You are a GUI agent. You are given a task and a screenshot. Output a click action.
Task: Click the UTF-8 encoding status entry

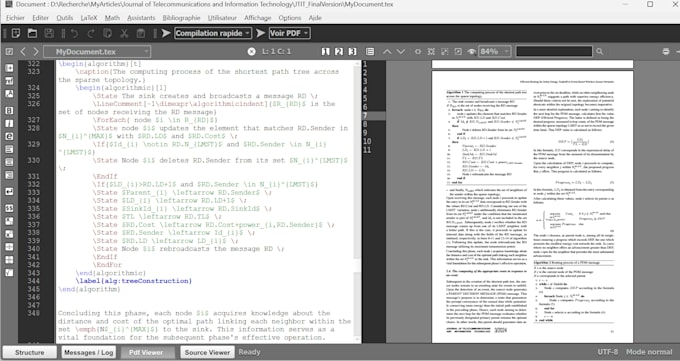coord(608,352)
